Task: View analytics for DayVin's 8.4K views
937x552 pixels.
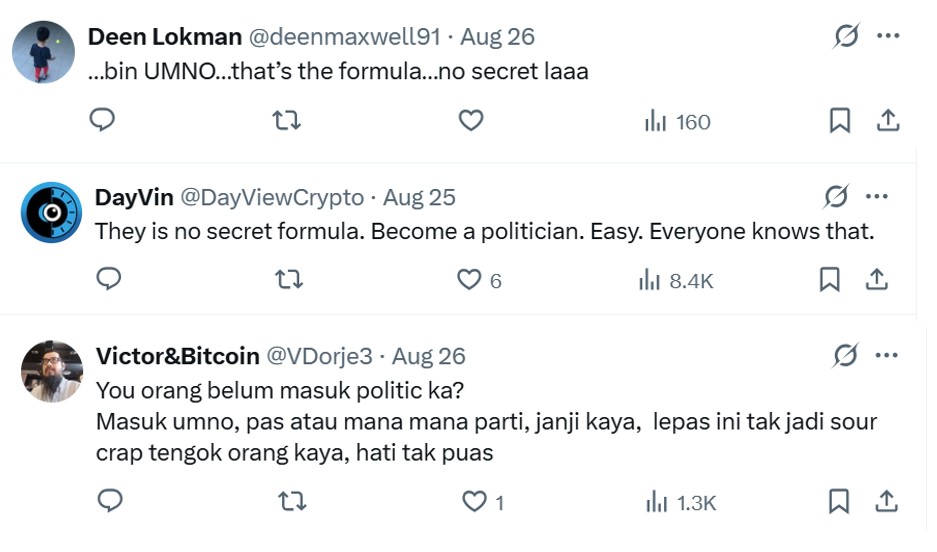Action: [x=676, y=281]
